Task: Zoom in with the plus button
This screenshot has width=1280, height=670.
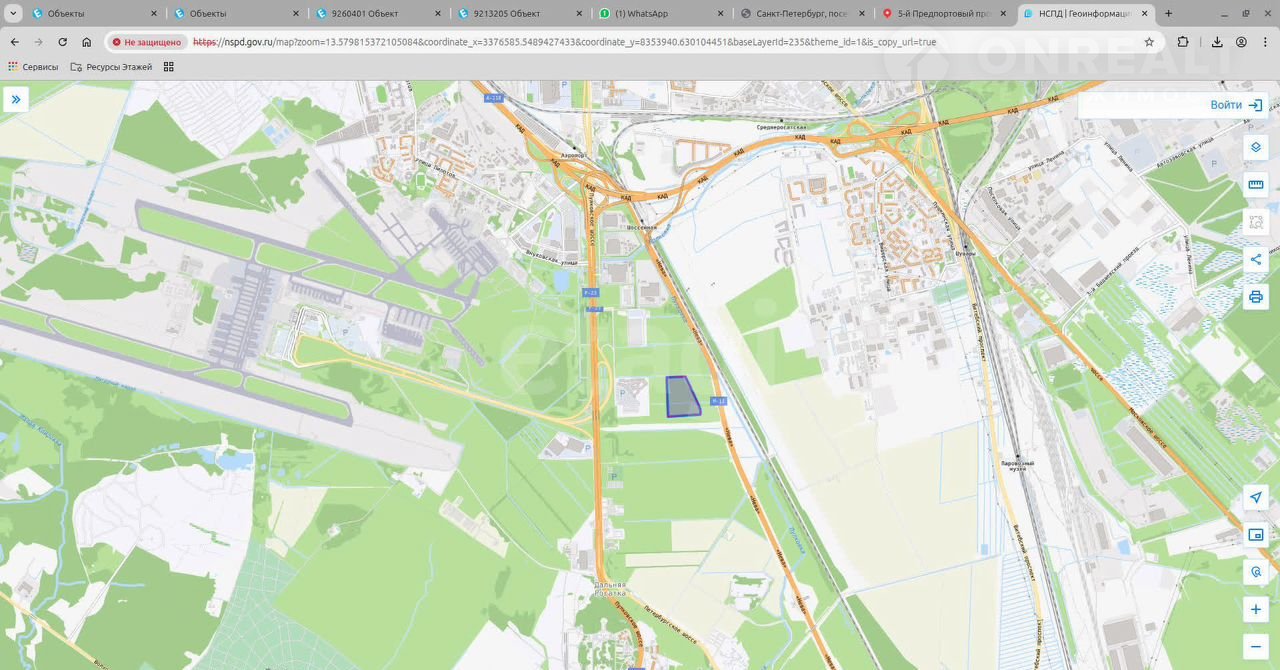Action: tap(1256, 609)
